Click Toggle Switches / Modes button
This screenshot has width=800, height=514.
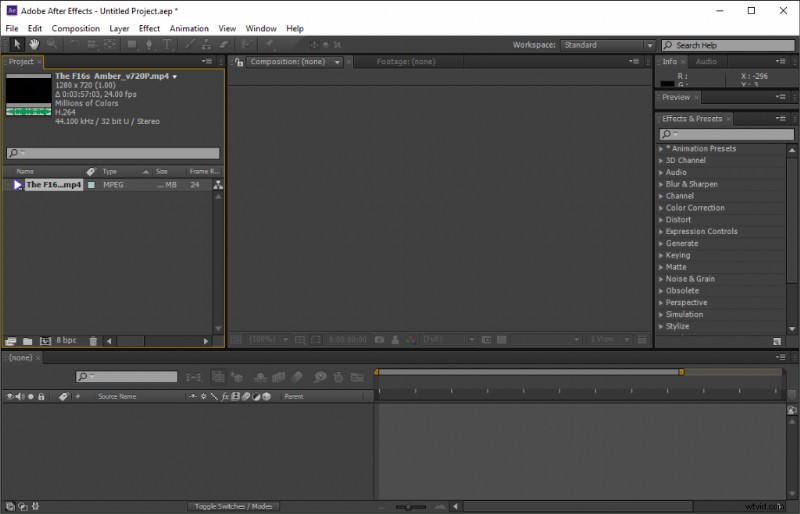(233, 506)
